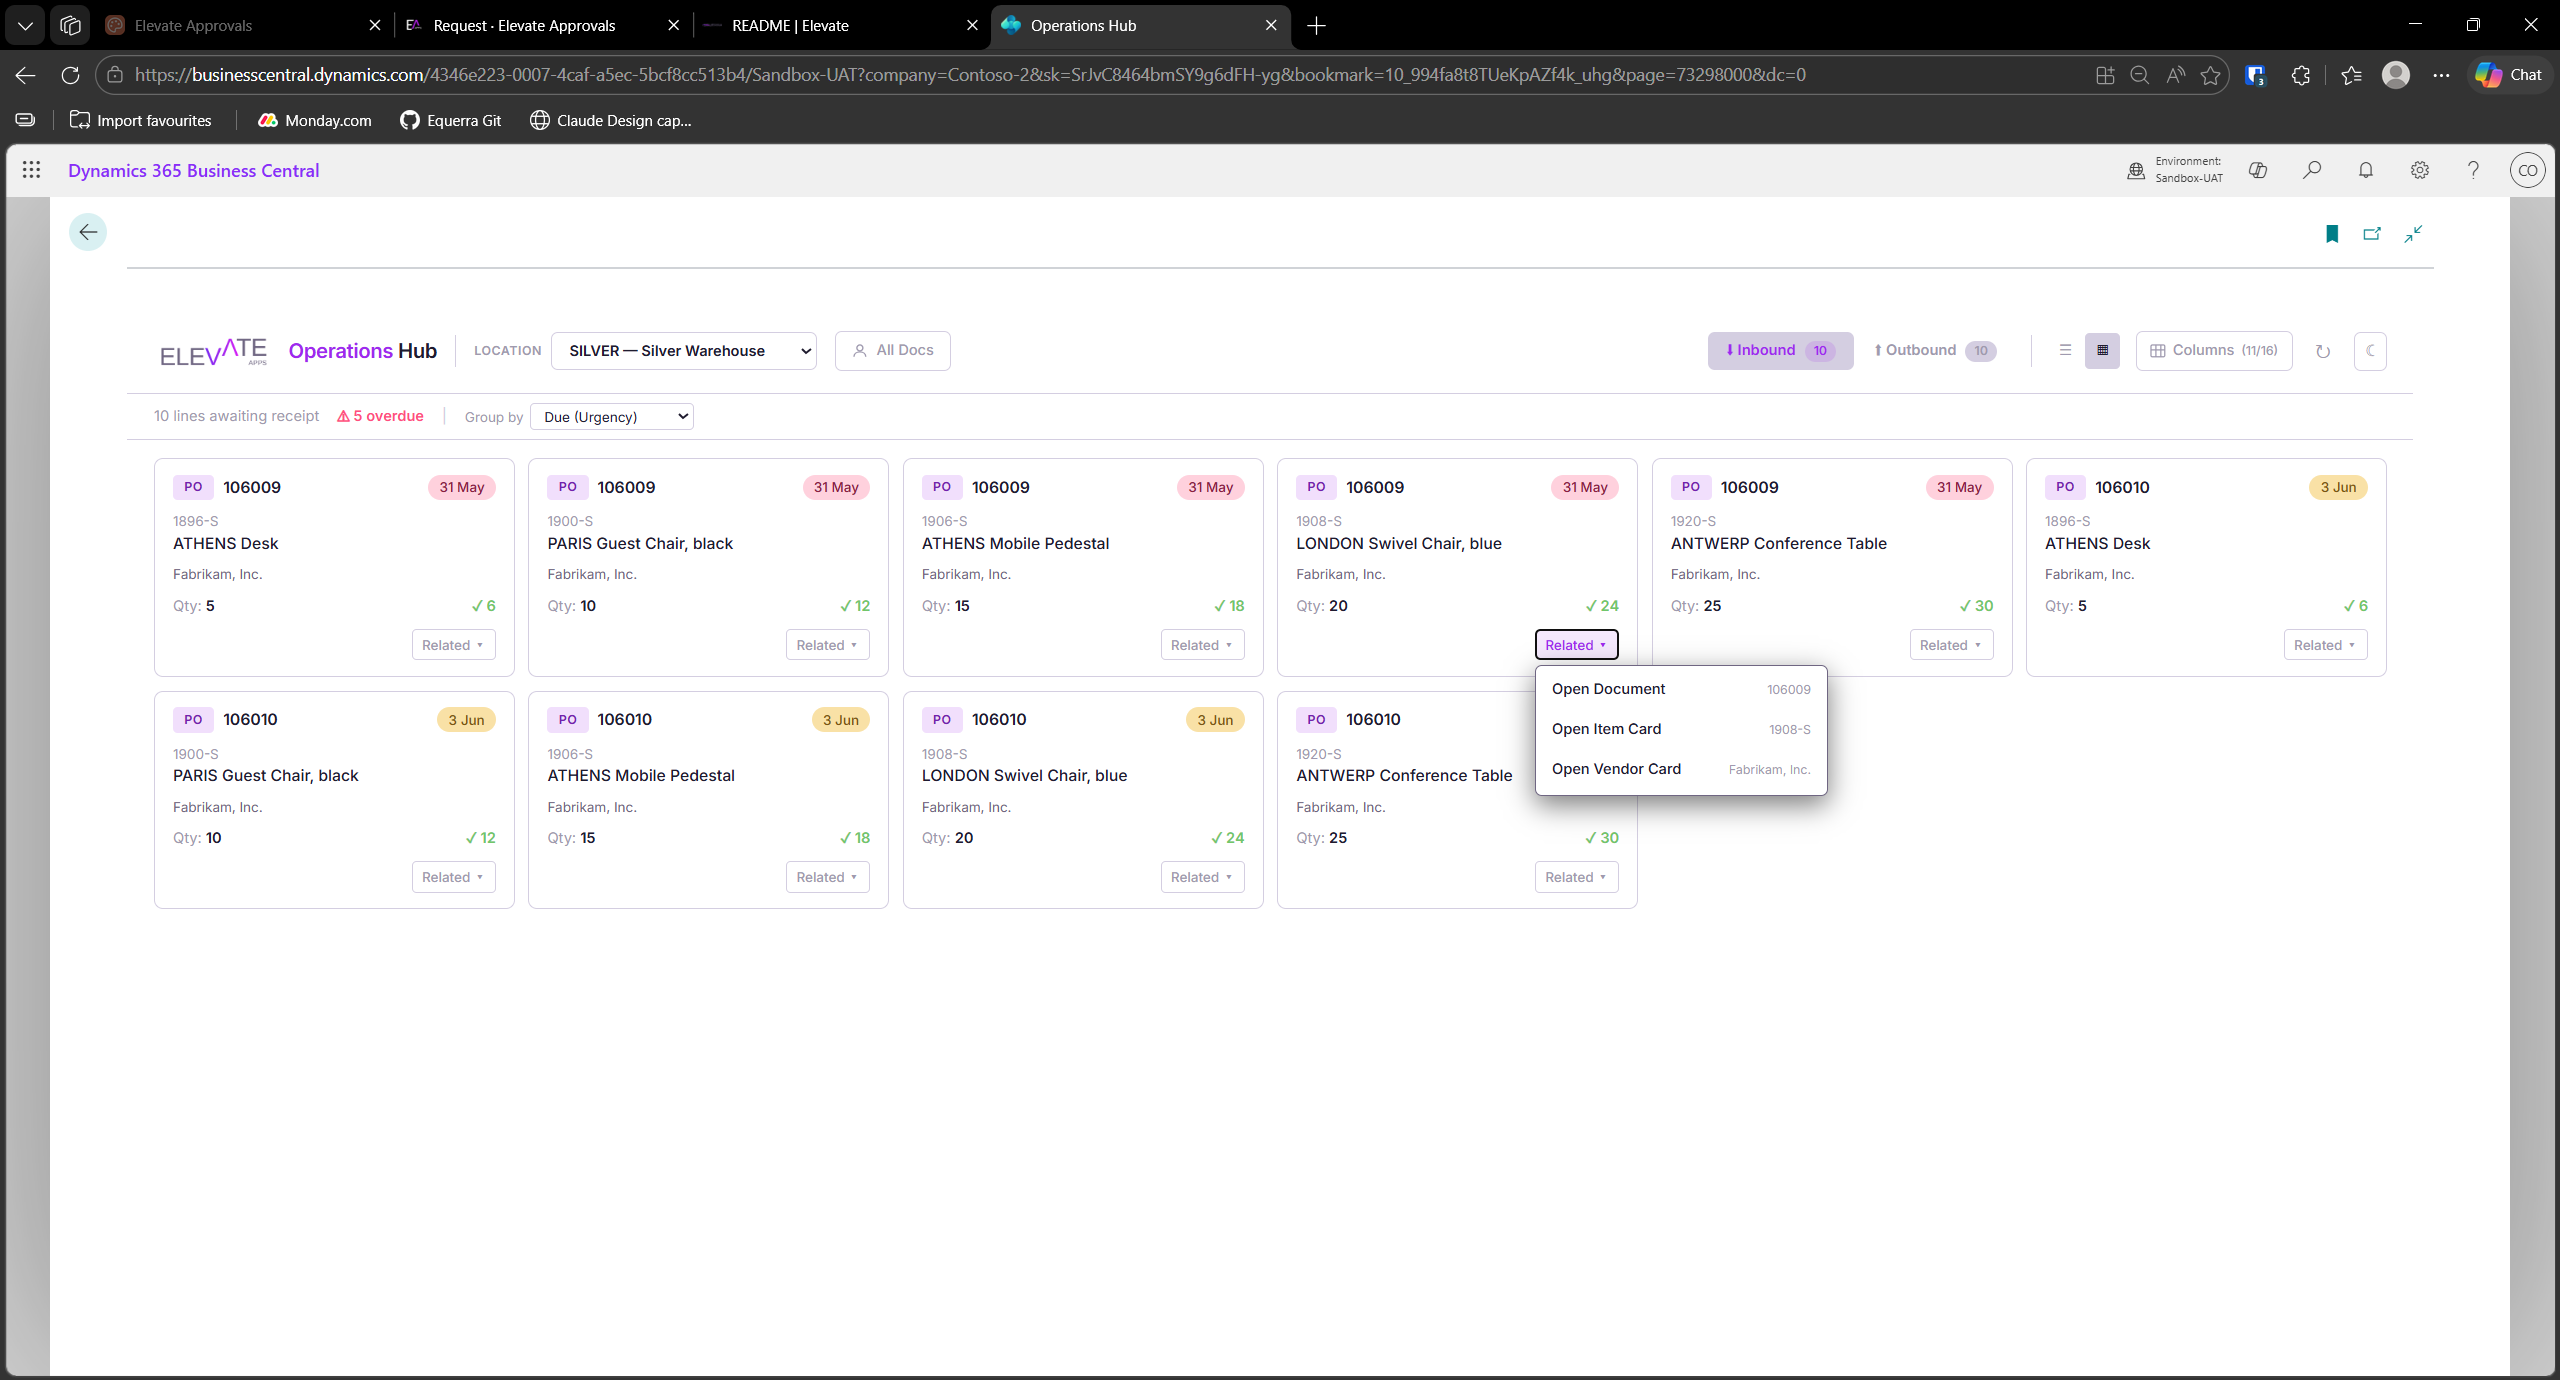Expand Related on PO 106010 ATHENS Desk card
Screen dimensions: 2560x1380
2325,645
